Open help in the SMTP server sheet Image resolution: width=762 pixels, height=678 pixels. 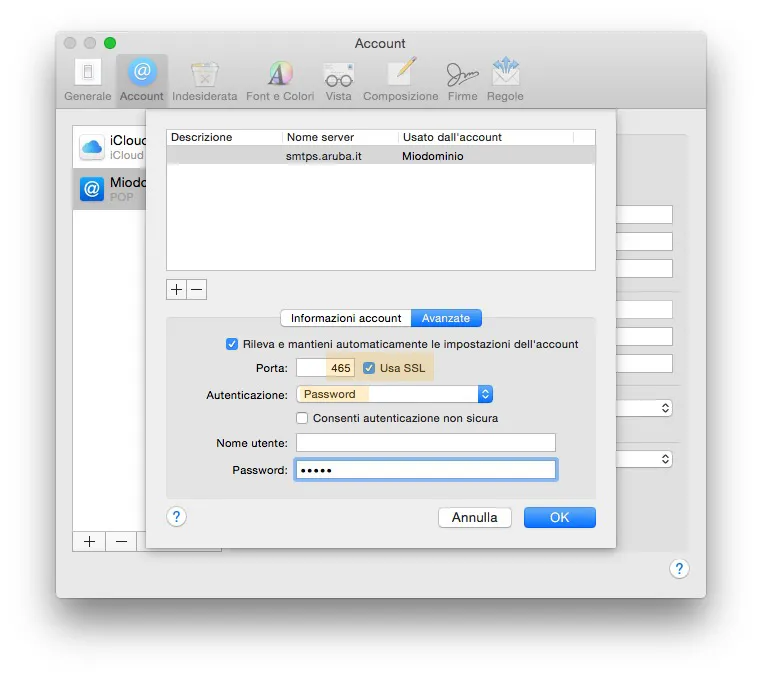tap(176, 517)
